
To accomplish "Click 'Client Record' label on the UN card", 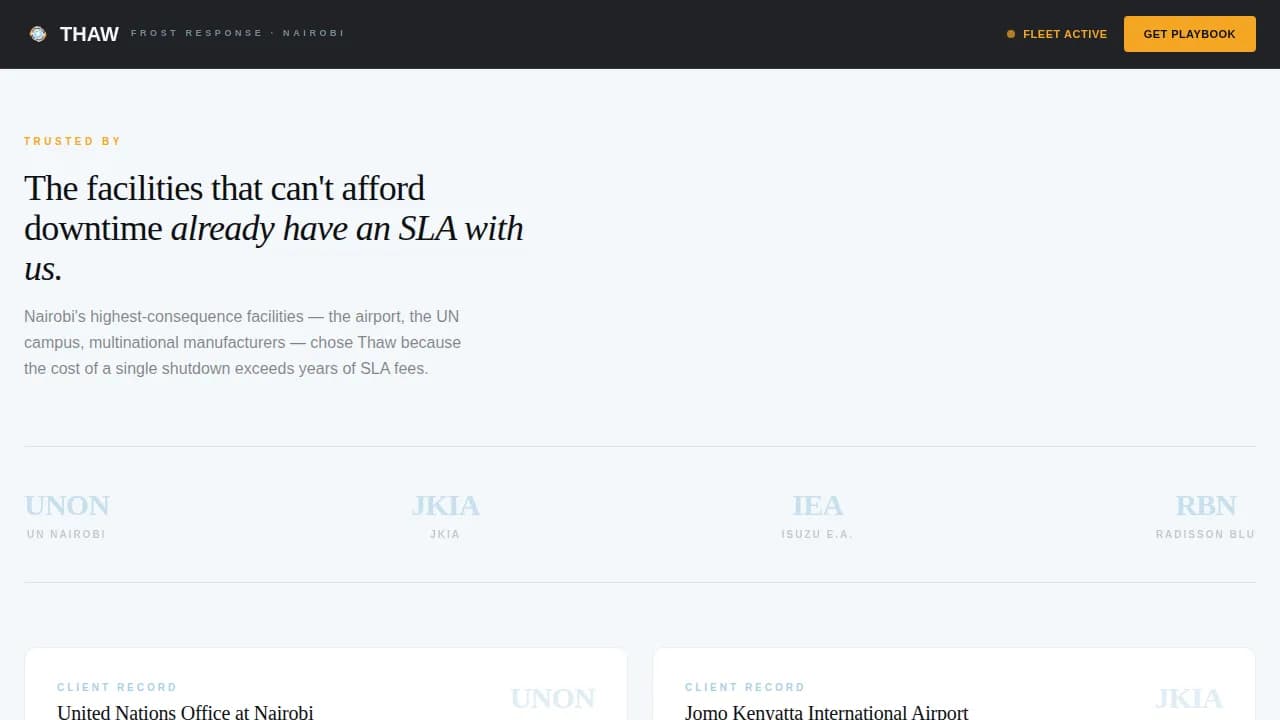I will (x=117, y=687).
